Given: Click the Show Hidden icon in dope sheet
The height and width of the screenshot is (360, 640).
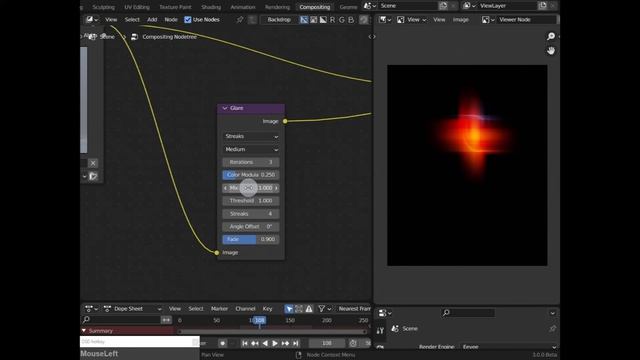Looking at the screenshot, I should click(x=299, y=309).
